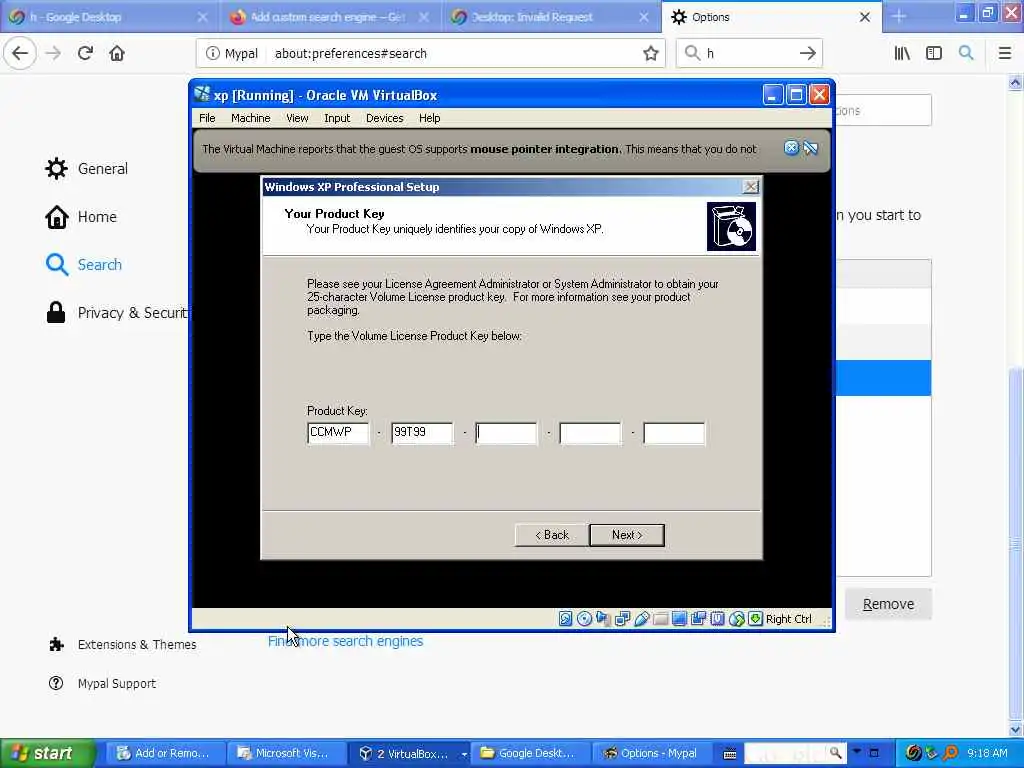
Task: Click the third product key field
Action: [x=506, y=432]
